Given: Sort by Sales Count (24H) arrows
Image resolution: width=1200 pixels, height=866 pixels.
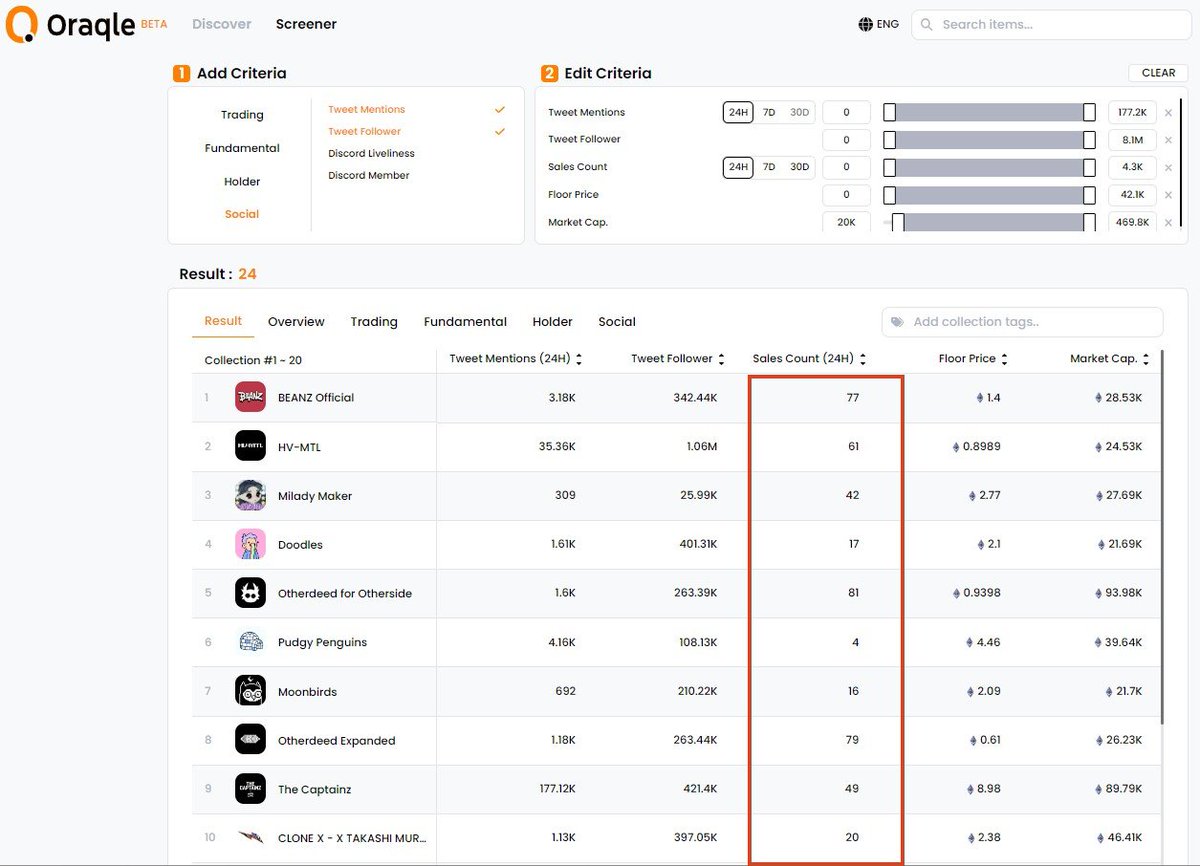Looking at the screenshot, I should point(863,359).
